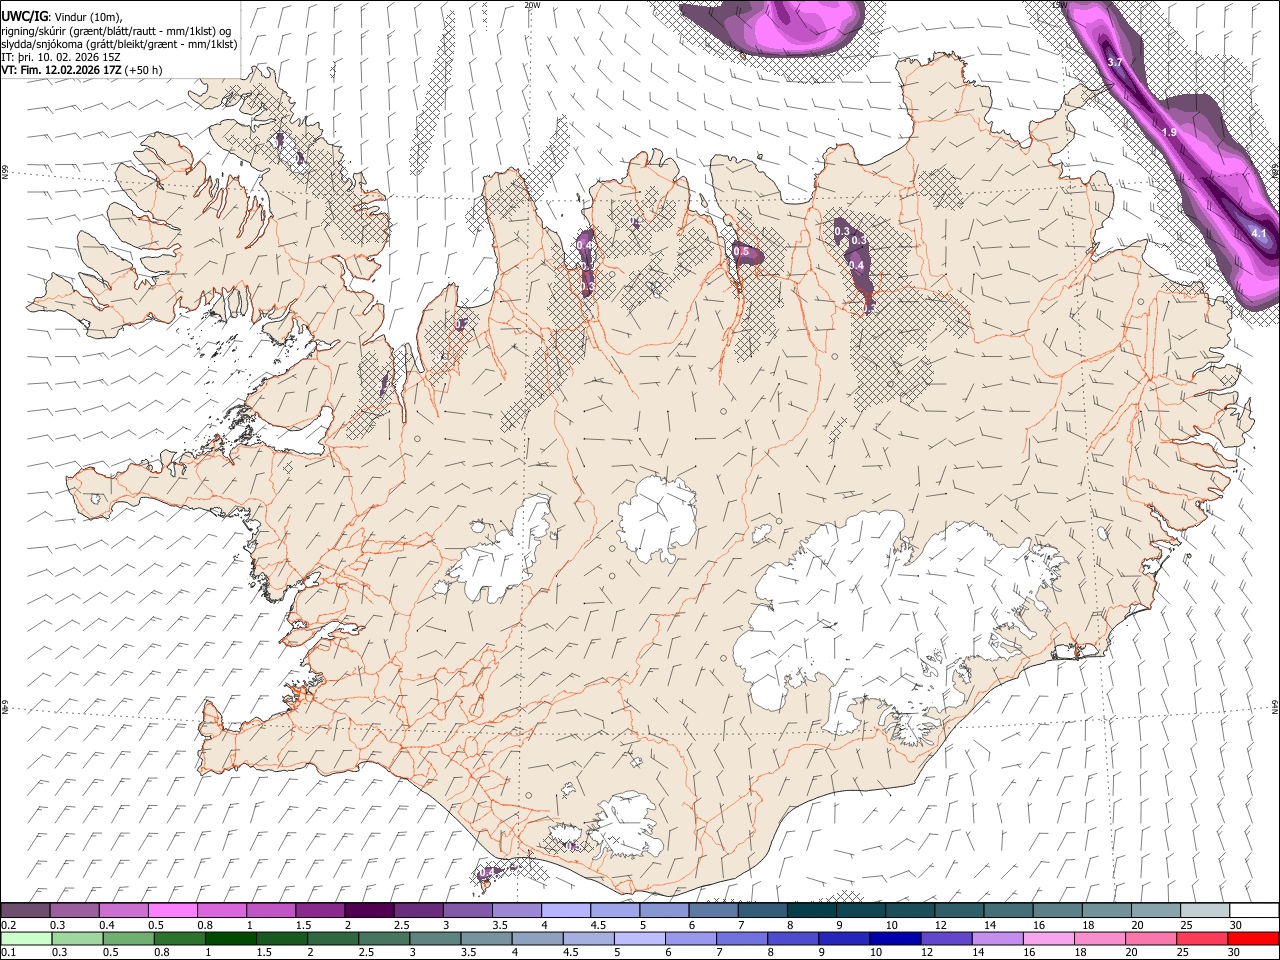Select the deep blue lower swatch starting at 10
This screenshot has width=1280, height=960.
(x=897, y=938)
